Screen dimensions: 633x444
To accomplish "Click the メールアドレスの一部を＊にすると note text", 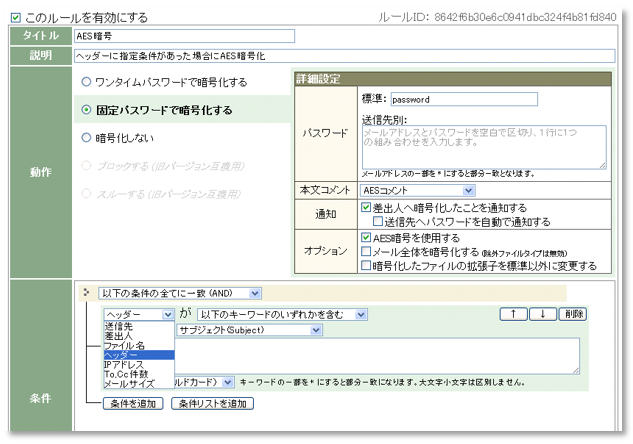I will [448, 174].
